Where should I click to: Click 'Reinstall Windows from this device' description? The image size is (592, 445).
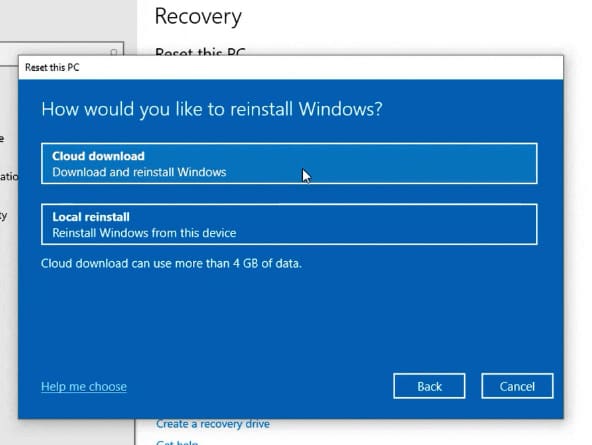pyautogui.click(x=144, y=233)
